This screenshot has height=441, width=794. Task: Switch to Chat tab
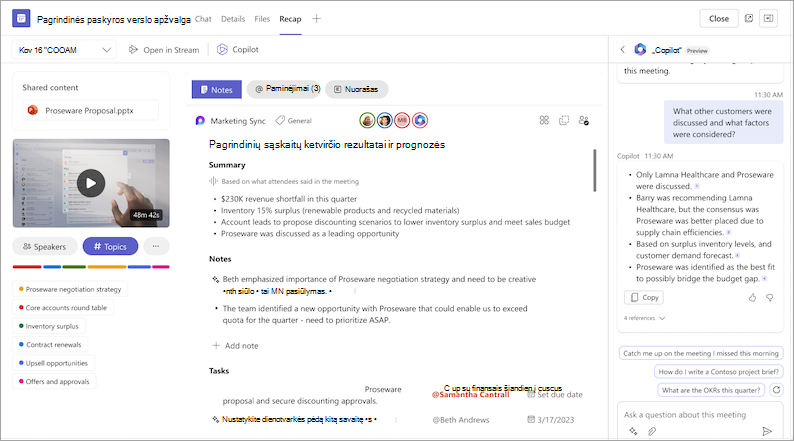click(x=203, y=19)
